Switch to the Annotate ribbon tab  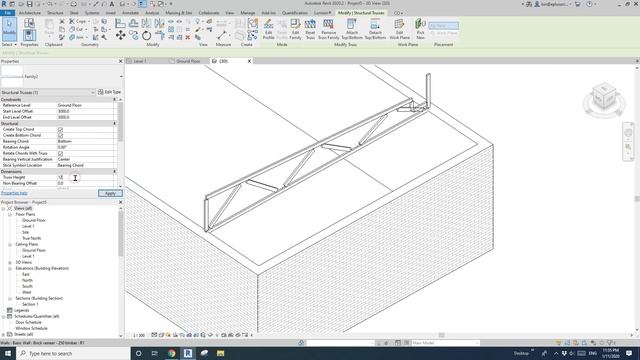[x=131, y=13]
